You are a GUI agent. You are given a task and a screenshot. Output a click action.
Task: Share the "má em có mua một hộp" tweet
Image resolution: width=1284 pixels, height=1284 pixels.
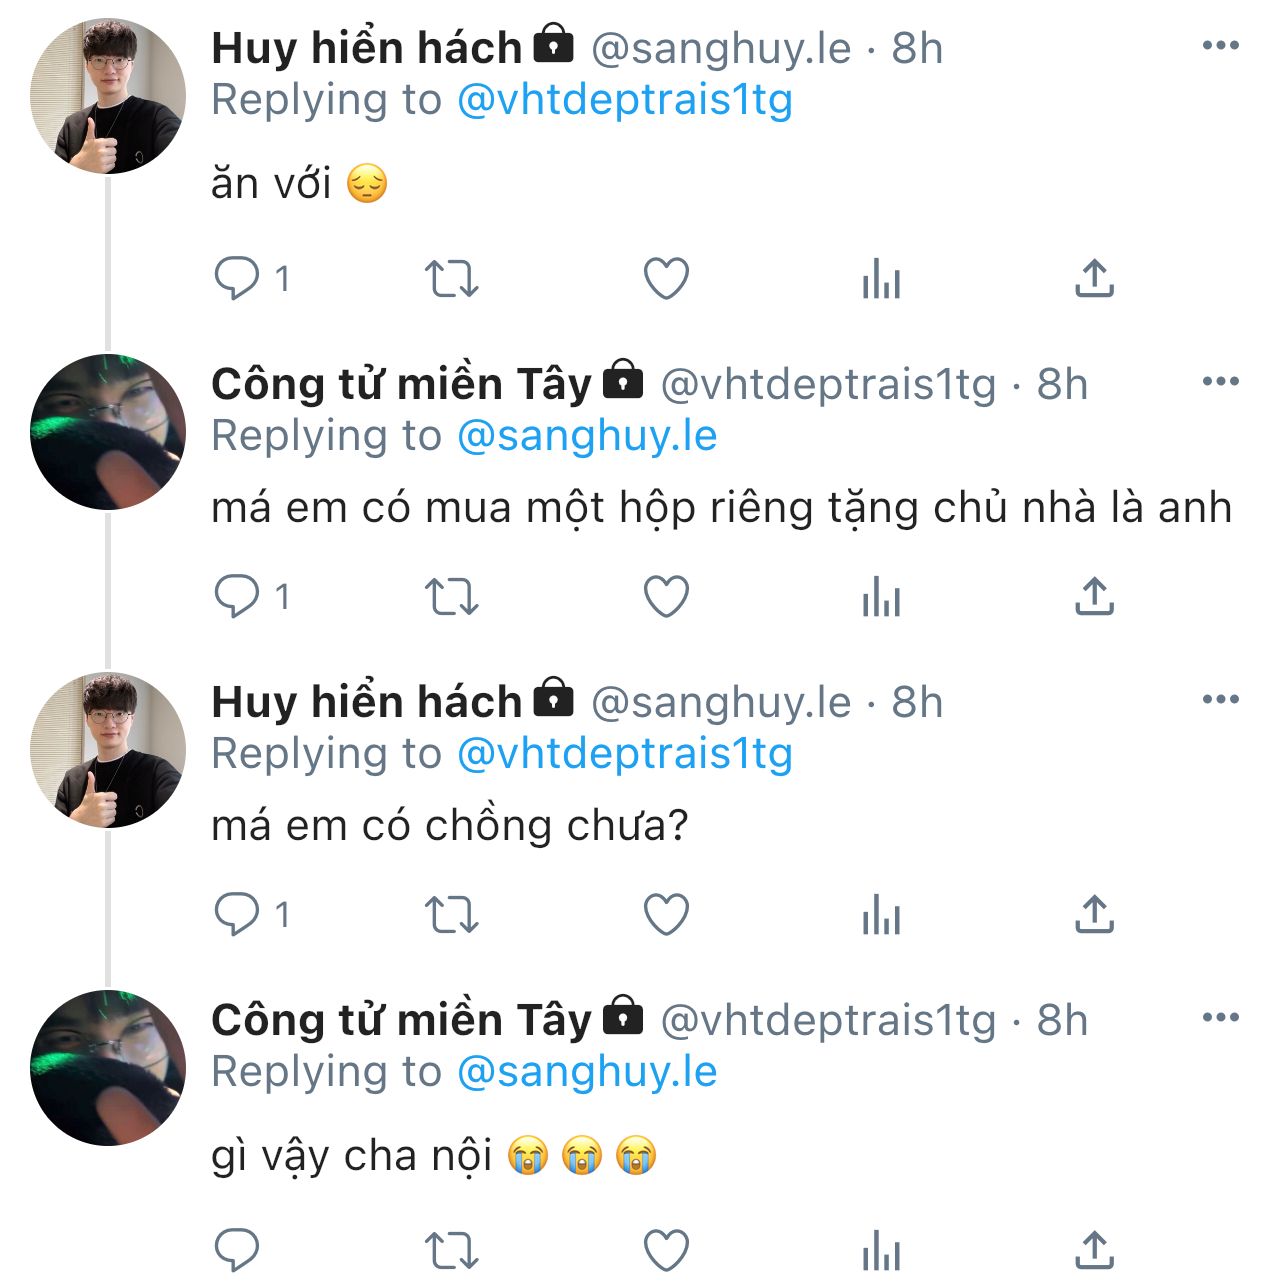[x=1094, y=597]
